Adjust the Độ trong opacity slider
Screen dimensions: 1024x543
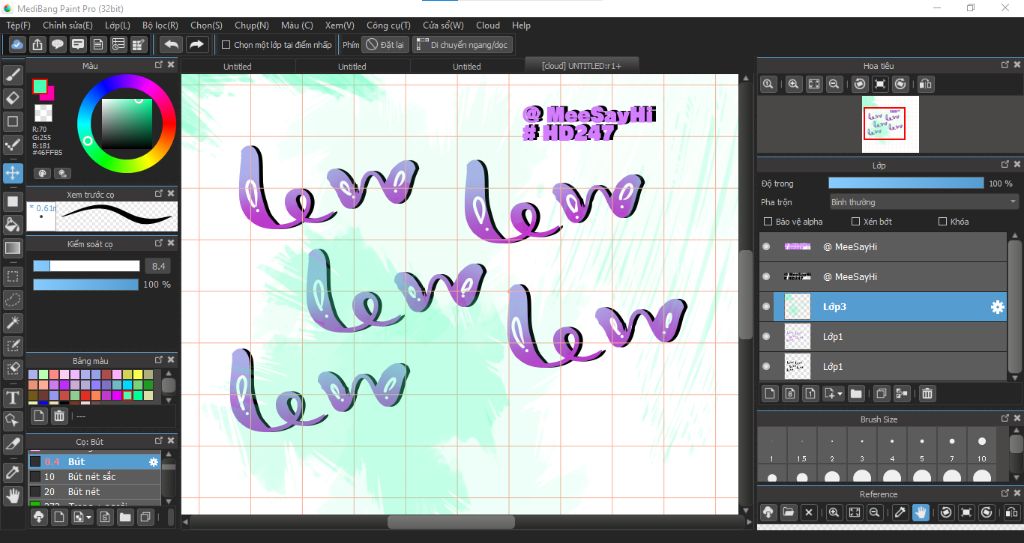[906, 184]
